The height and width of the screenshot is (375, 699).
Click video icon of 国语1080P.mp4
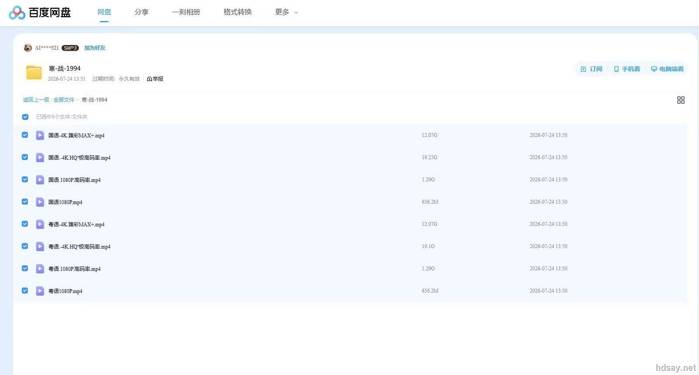(x=40, y=202)
